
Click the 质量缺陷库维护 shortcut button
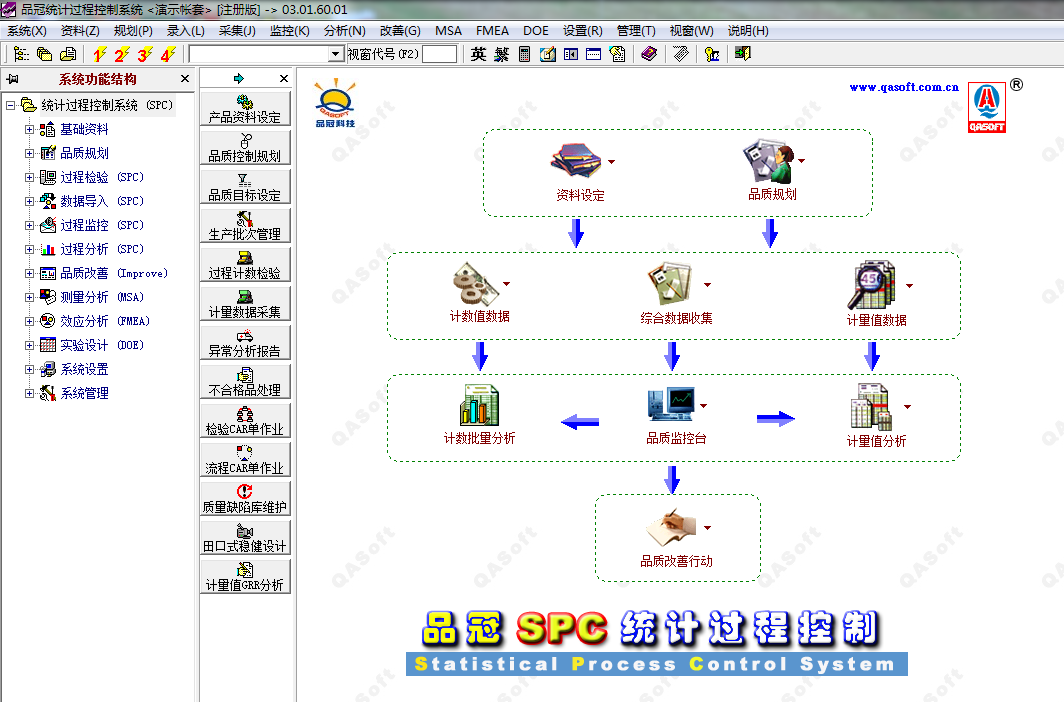click(245, 499)
